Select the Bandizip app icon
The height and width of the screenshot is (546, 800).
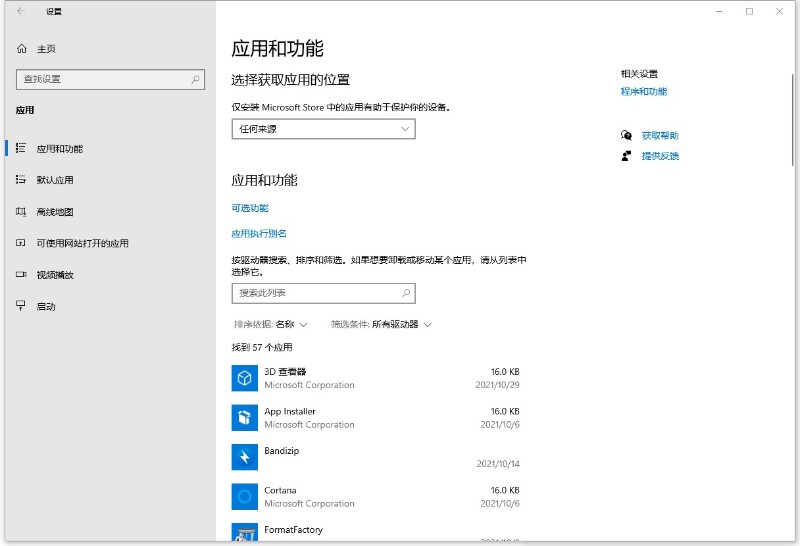245,457
